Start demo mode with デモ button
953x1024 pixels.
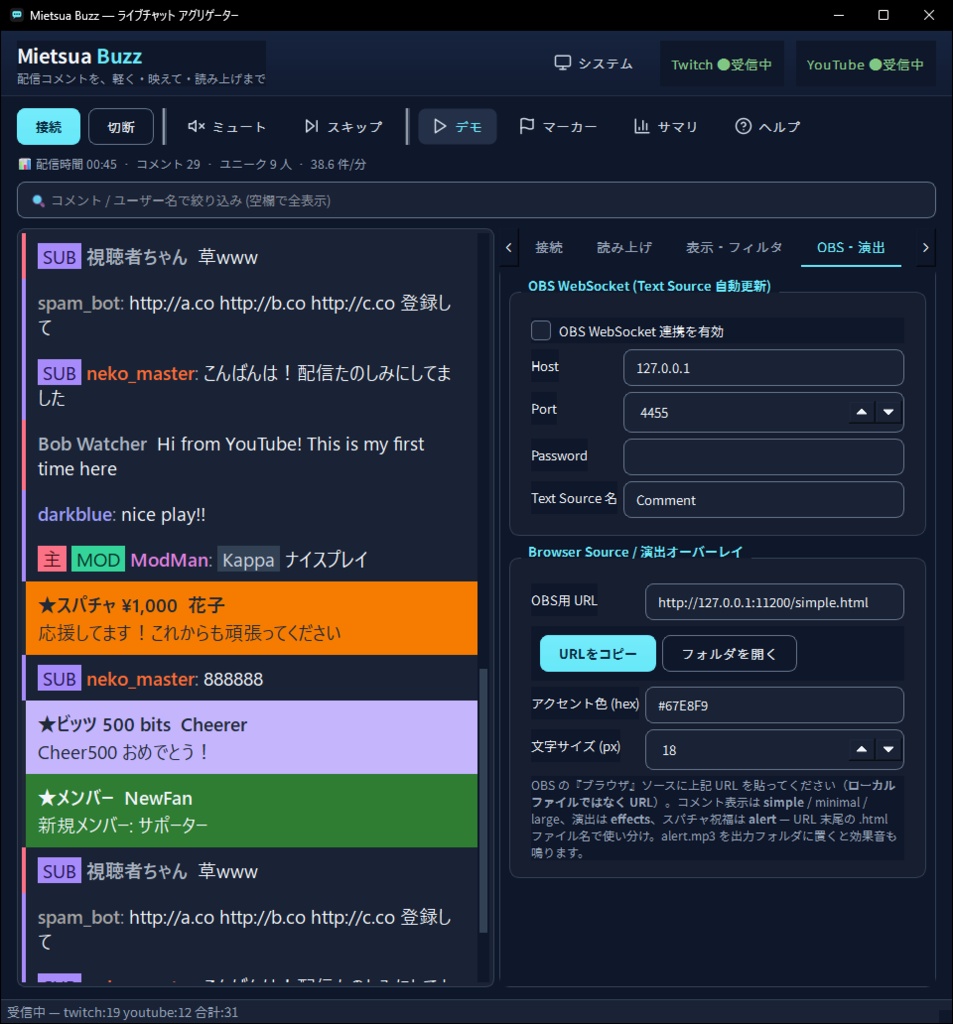tap(457, 126)
